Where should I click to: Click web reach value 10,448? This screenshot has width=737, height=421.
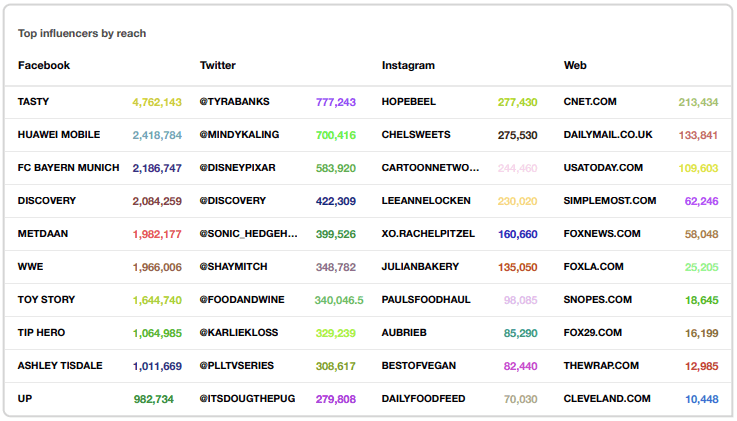702,399
